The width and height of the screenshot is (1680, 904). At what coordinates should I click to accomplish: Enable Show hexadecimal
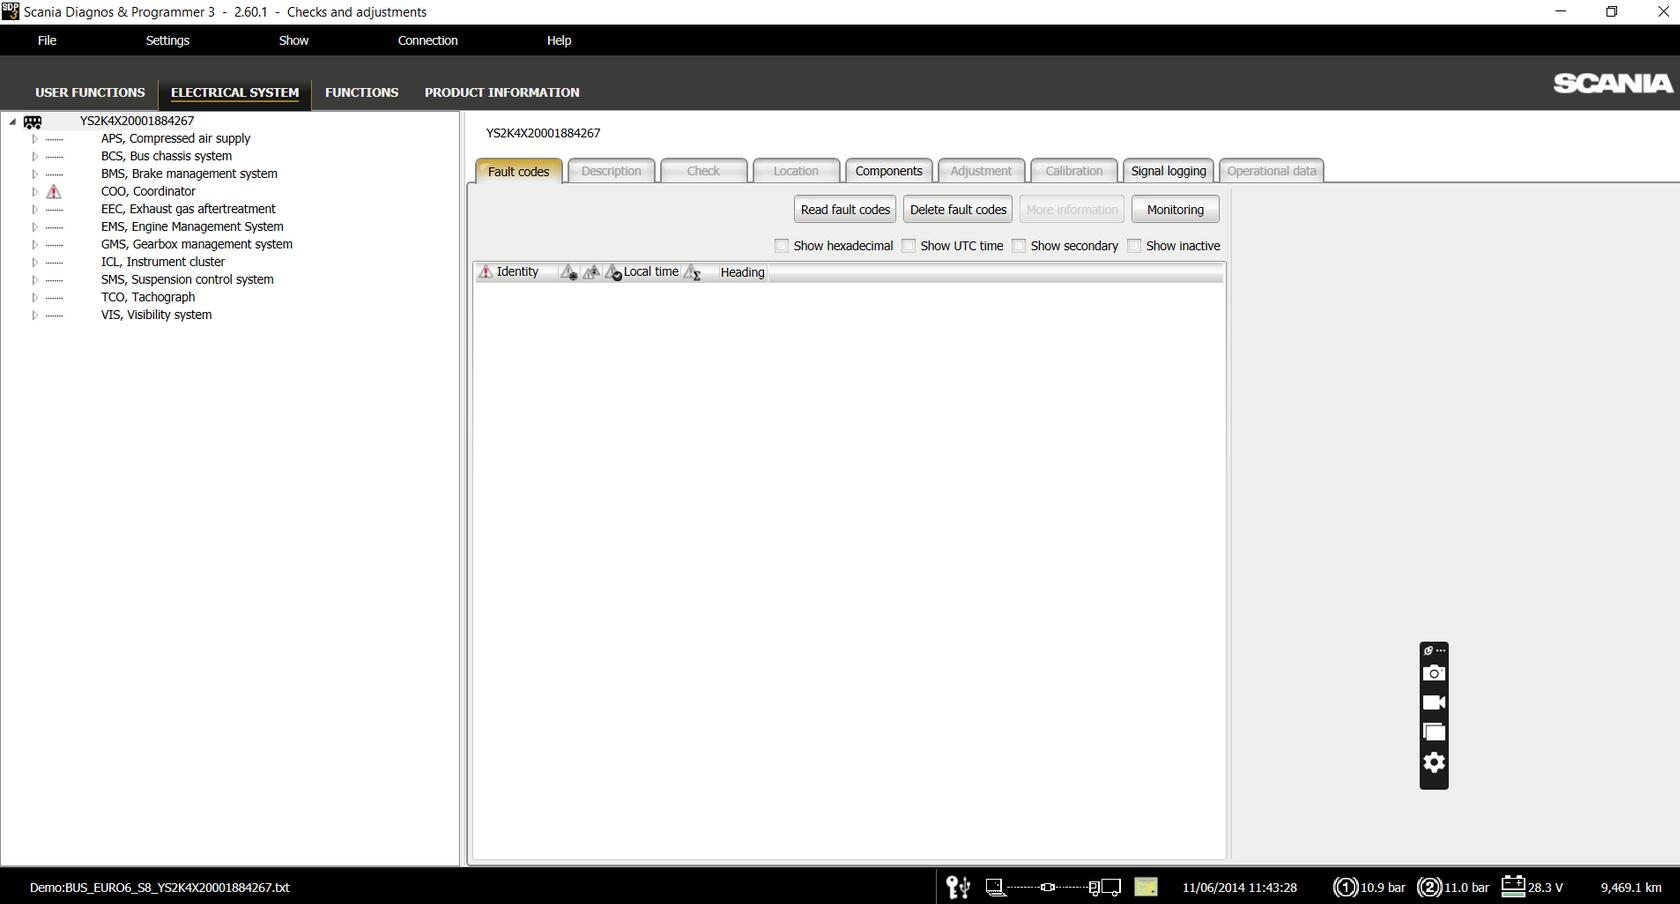tap(781, 245)
